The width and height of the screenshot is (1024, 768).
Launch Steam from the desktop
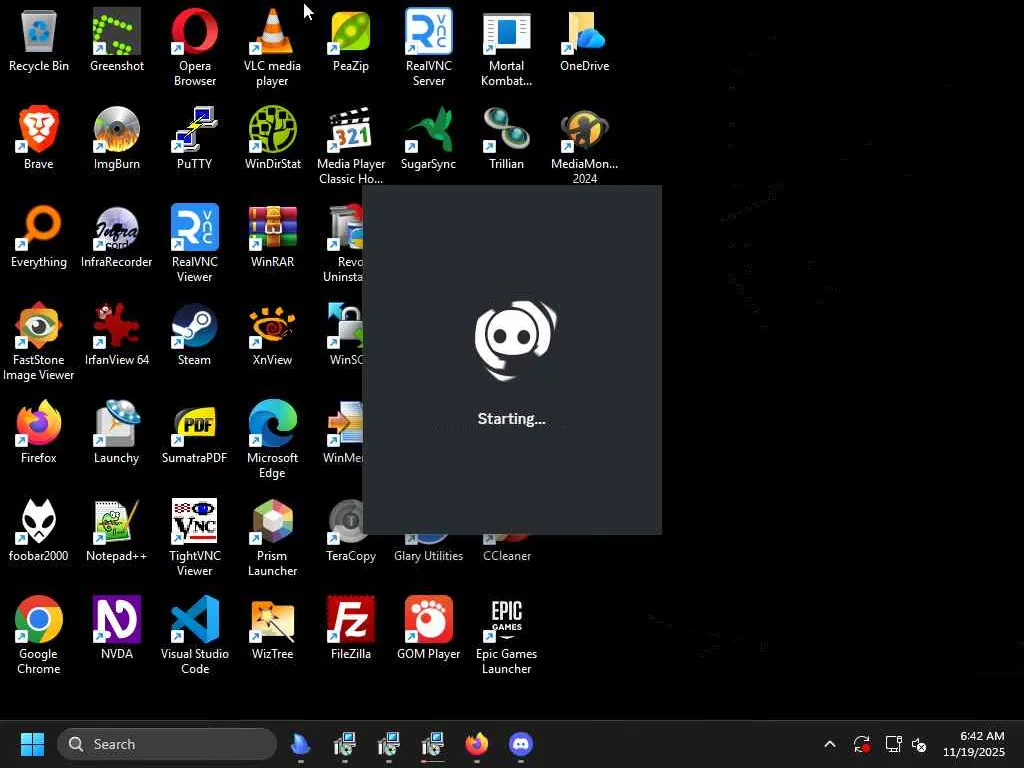point(195,334)
